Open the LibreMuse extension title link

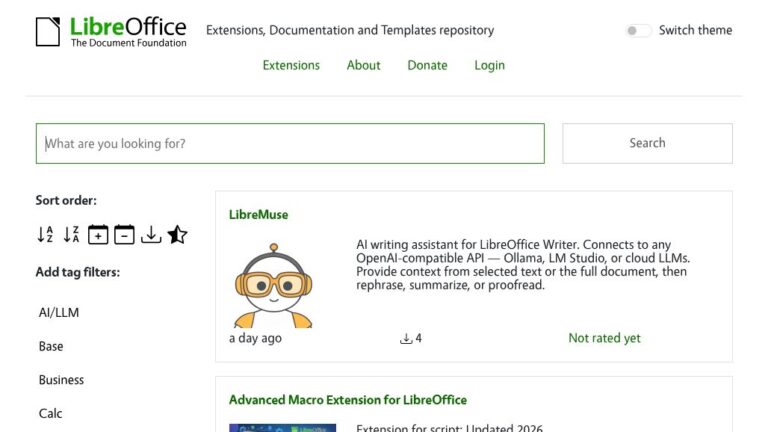click(x=258, y=215)
